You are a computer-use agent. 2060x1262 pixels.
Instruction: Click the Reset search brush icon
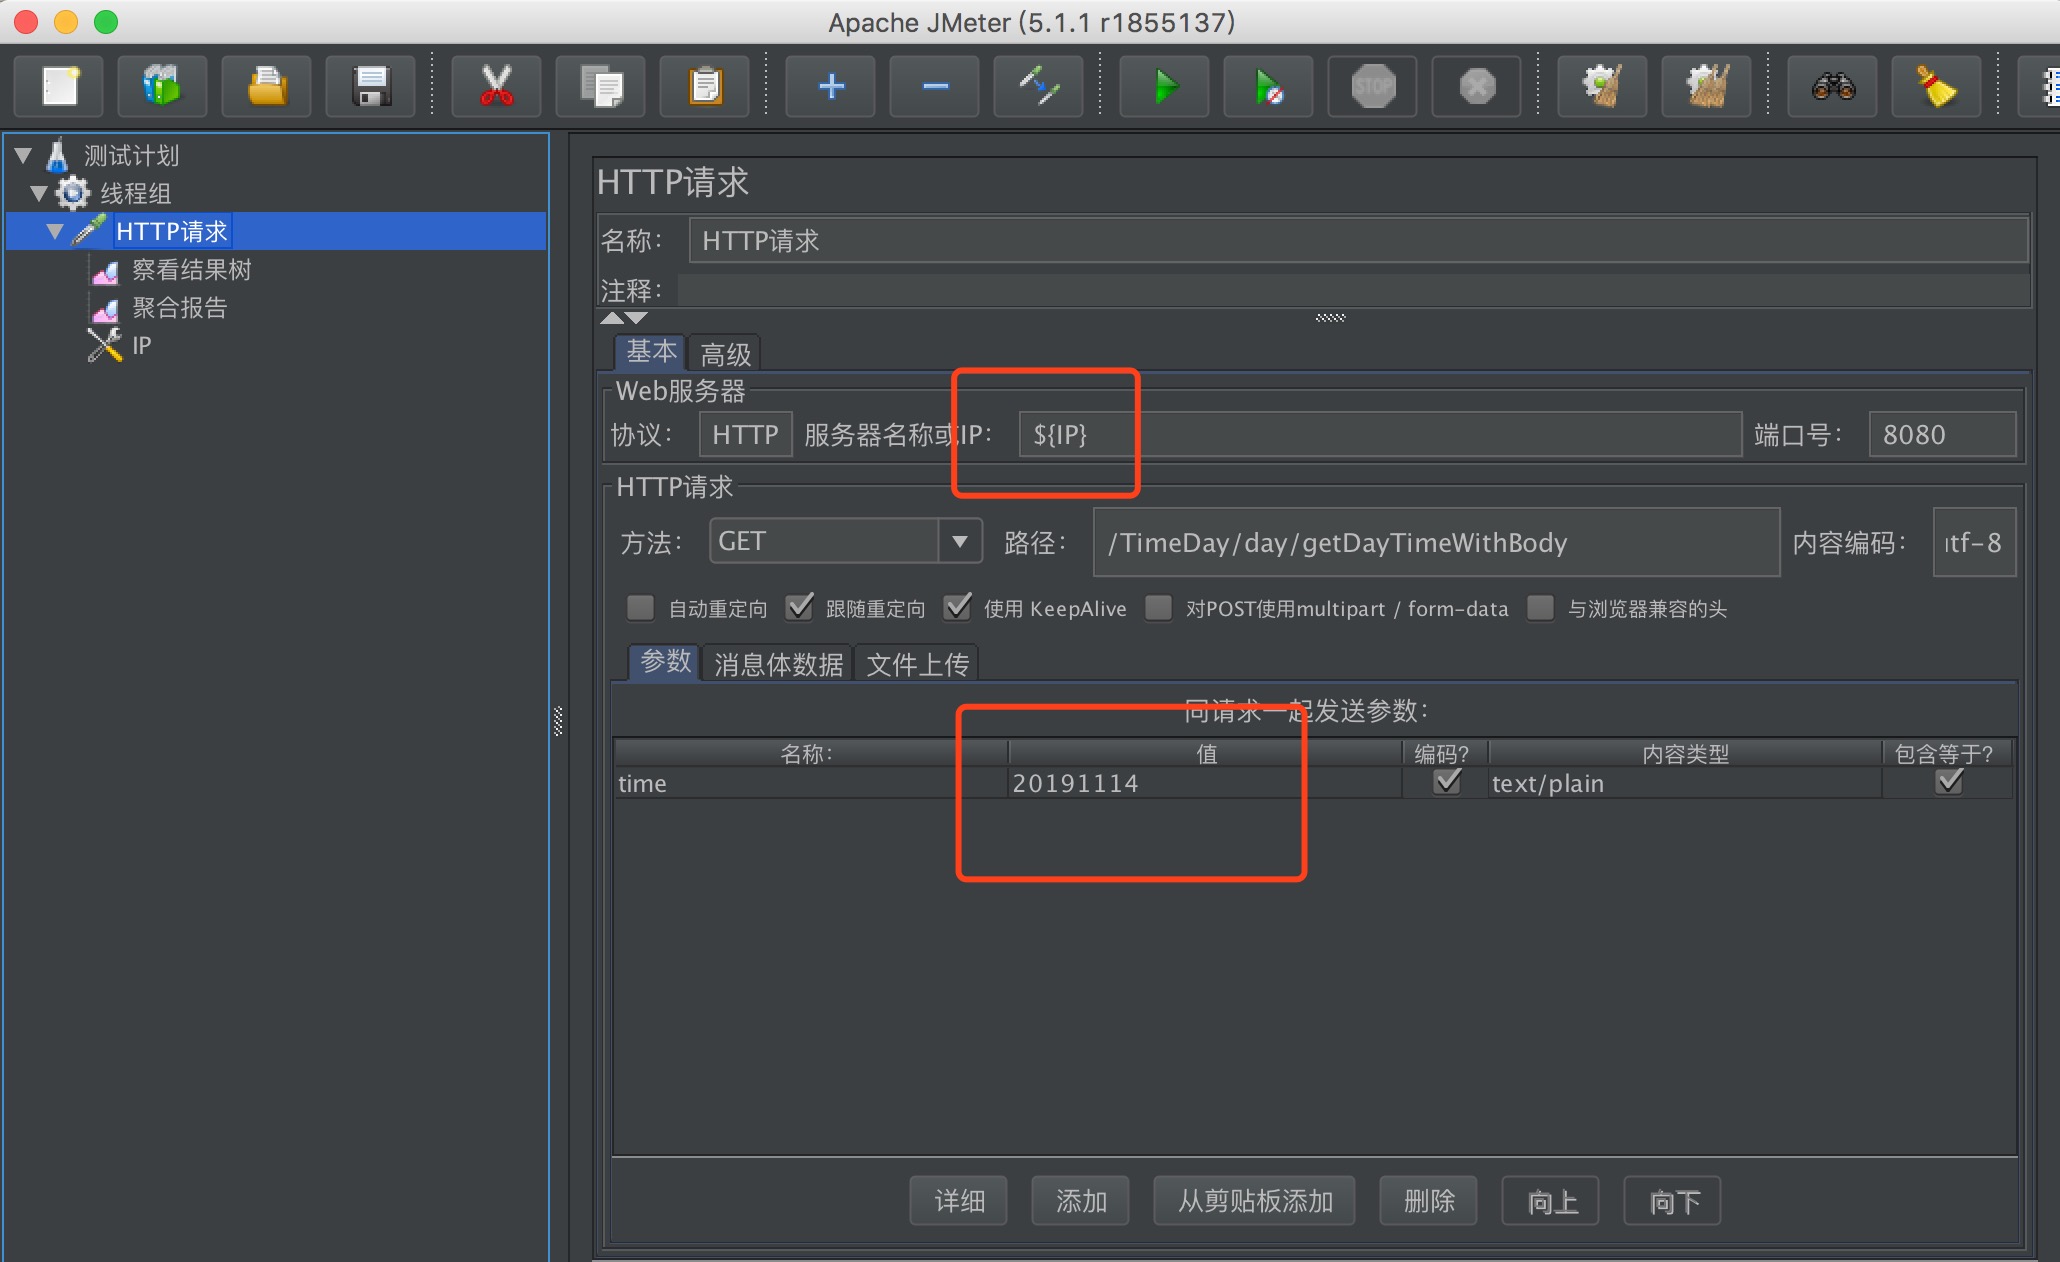[1936, 87]
